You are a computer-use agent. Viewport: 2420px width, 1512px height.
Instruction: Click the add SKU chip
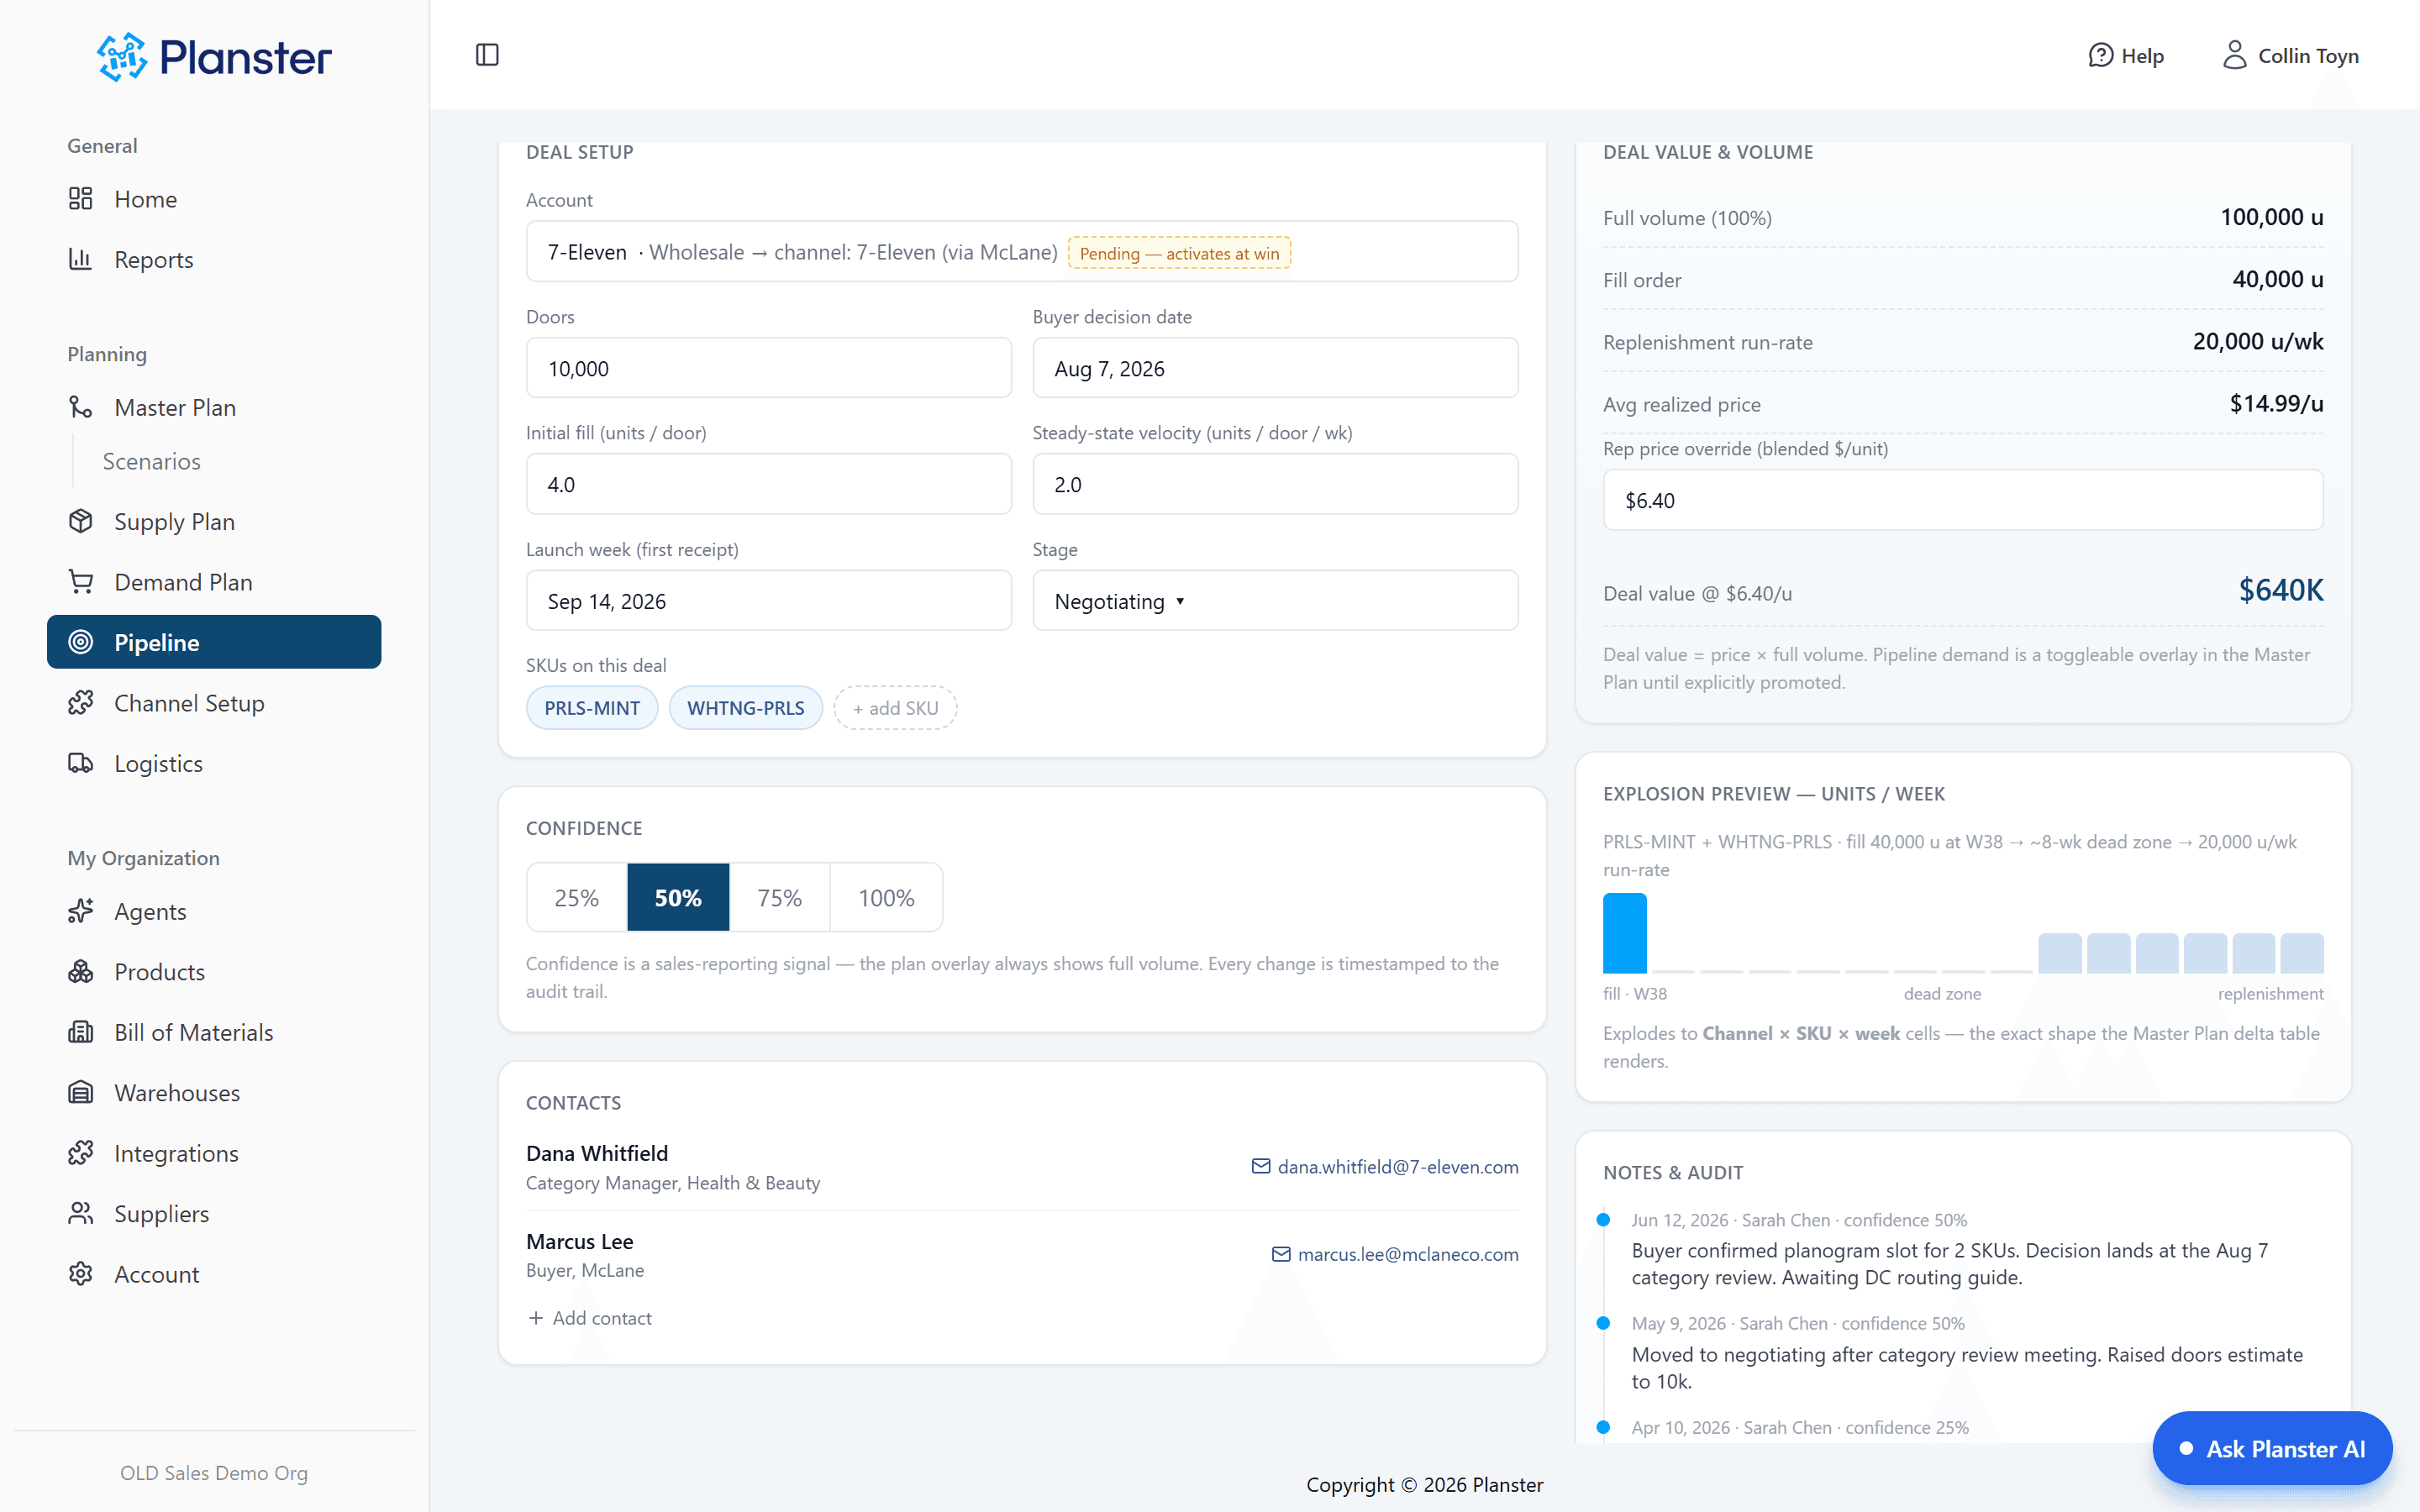coord(895,708)
